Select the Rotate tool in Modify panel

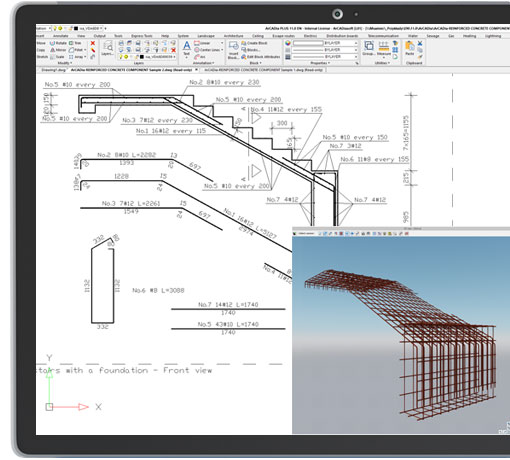tap(58, 43)
